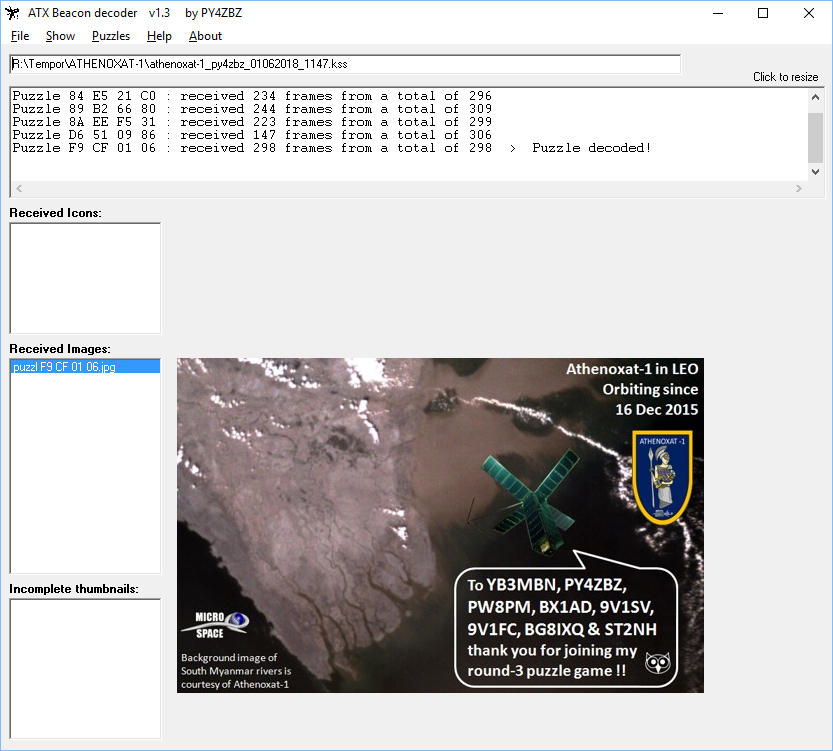Click the 'Puzzle D6 51 09 86' log line

252,135
